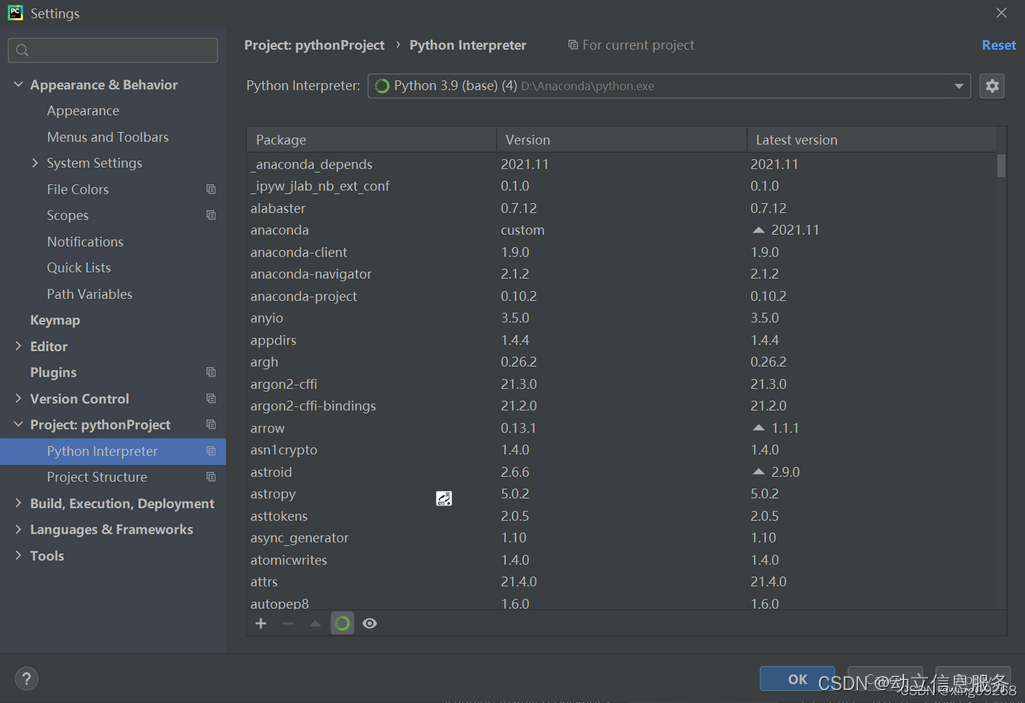Expand the Editor section

click(x=18, y=346)
